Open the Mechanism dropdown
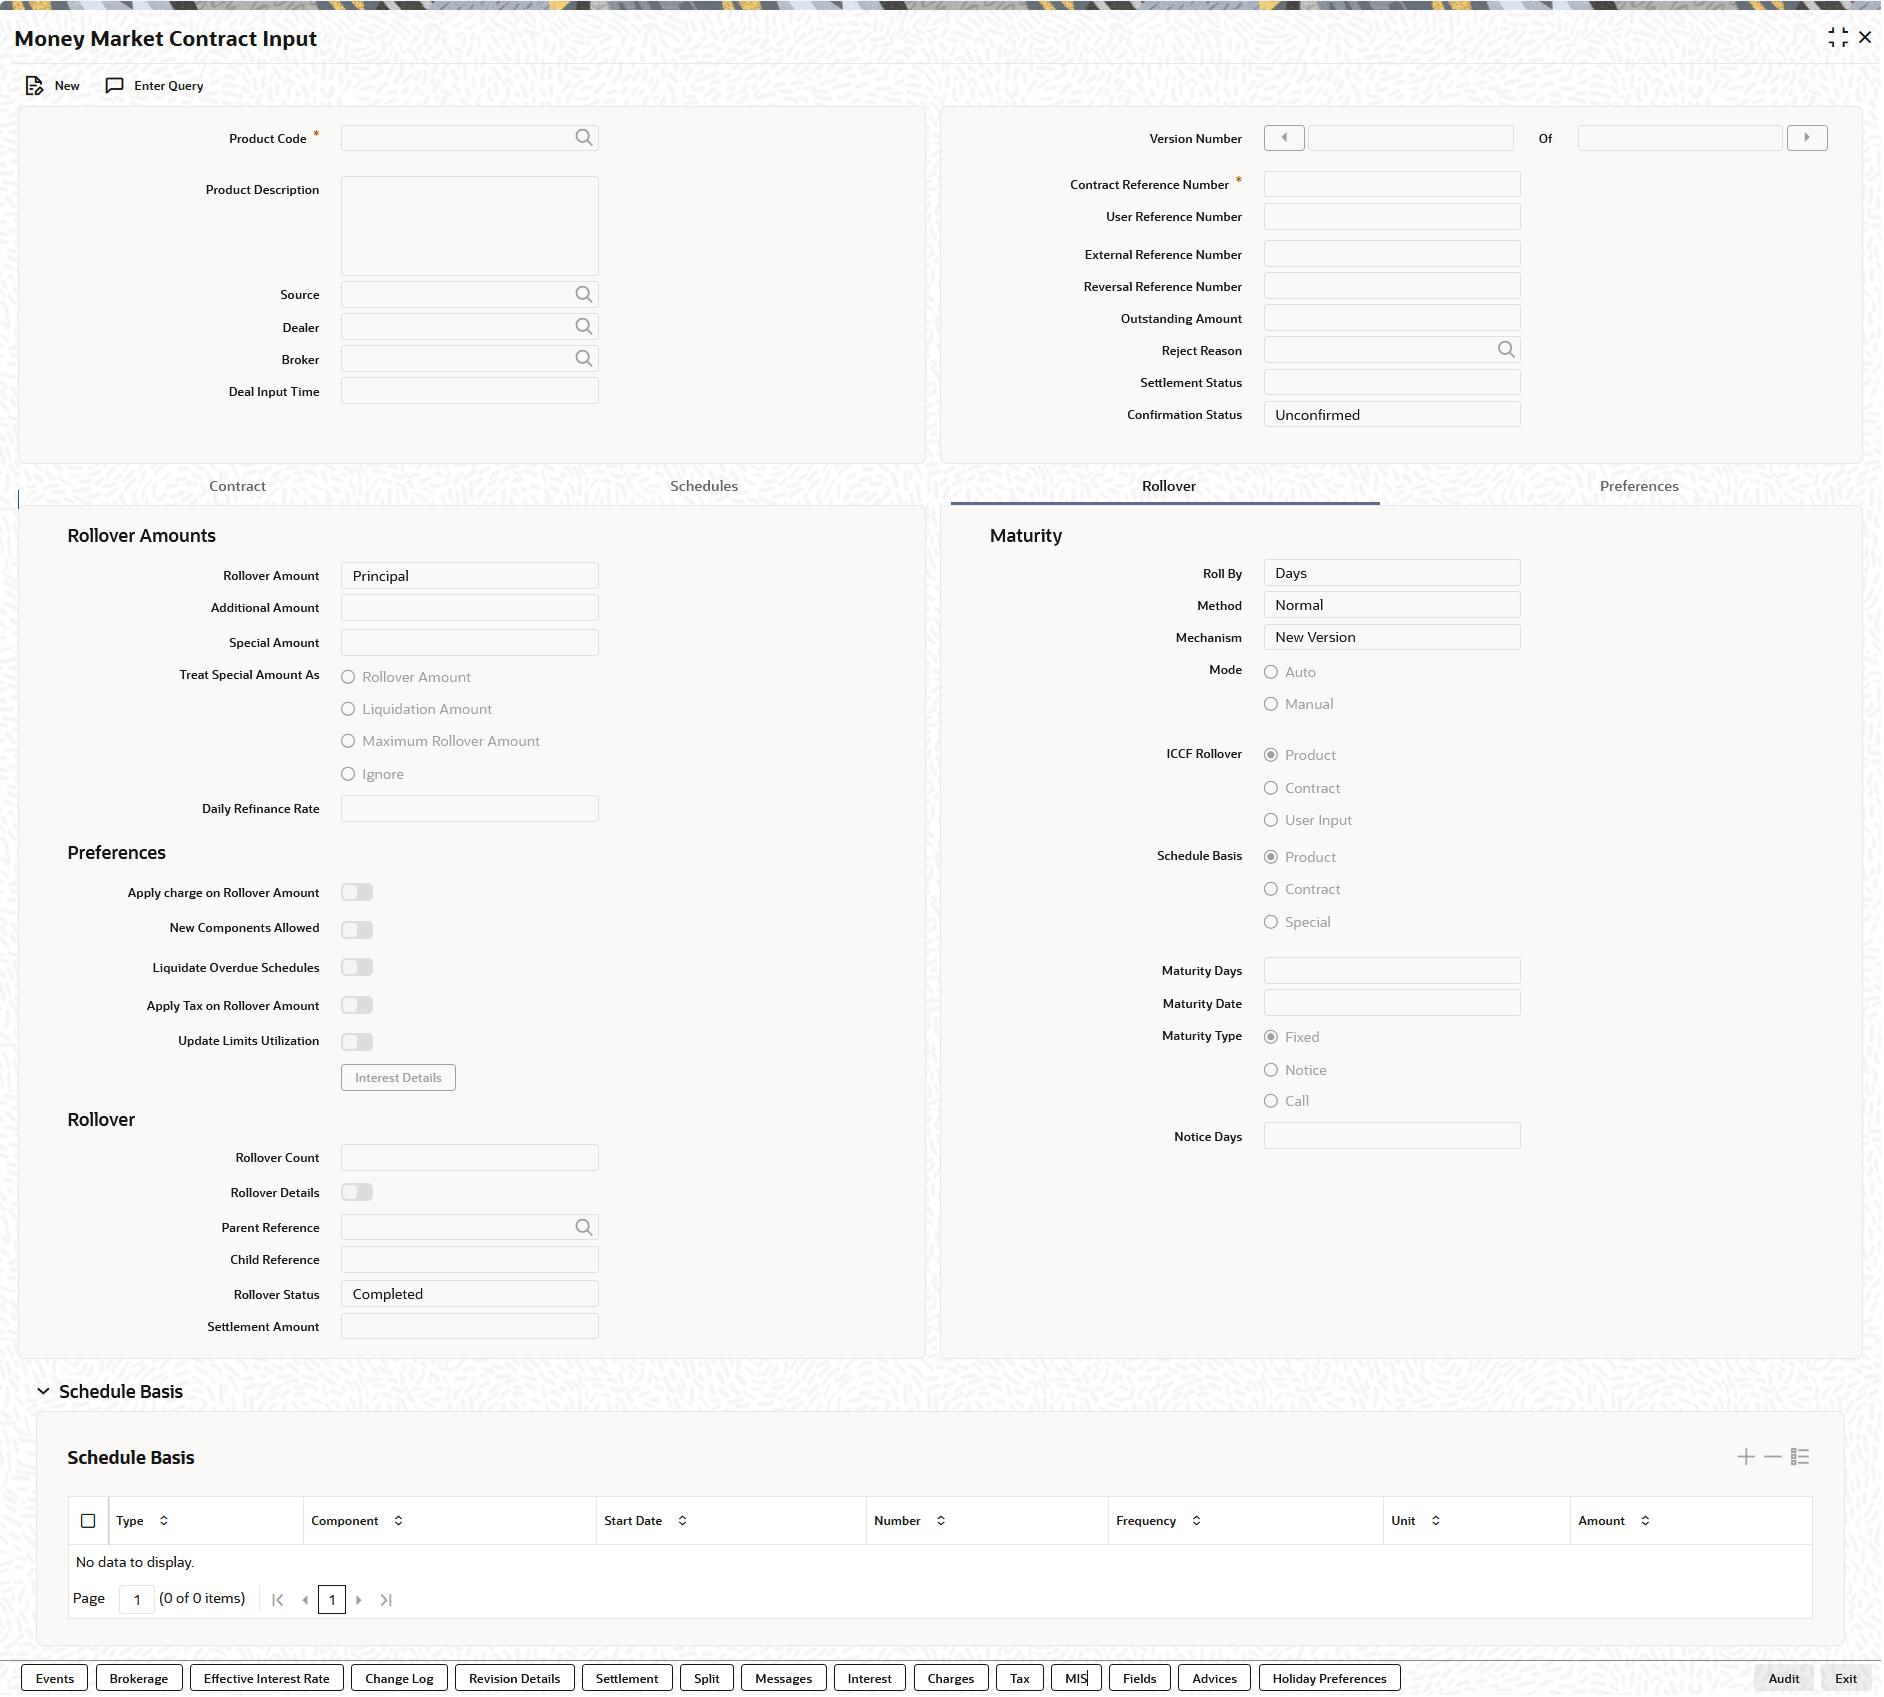The height and width of the screenshot is (1697, 1884). tap(1392, 637)
